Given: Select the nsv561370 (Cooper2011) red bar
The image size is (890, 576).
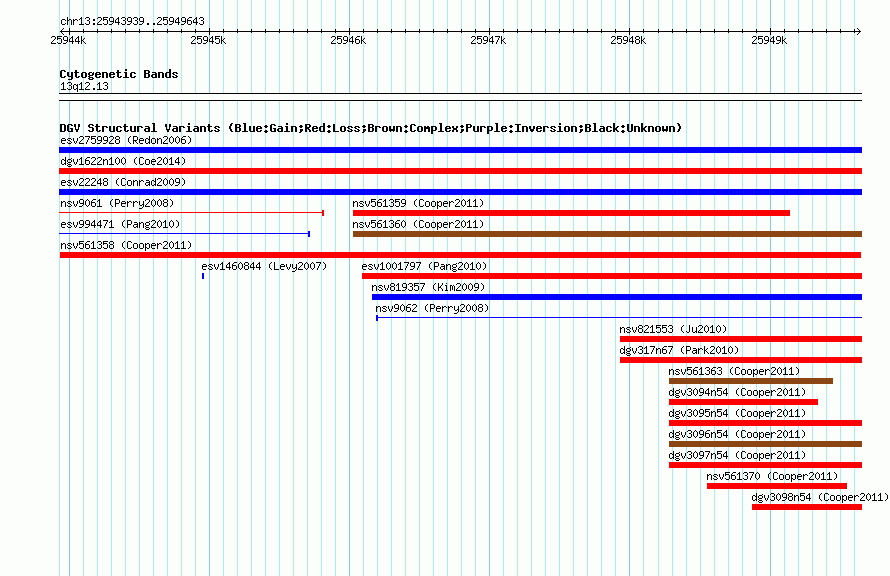Looking at the screenshot, I should [x=776, y=486].
